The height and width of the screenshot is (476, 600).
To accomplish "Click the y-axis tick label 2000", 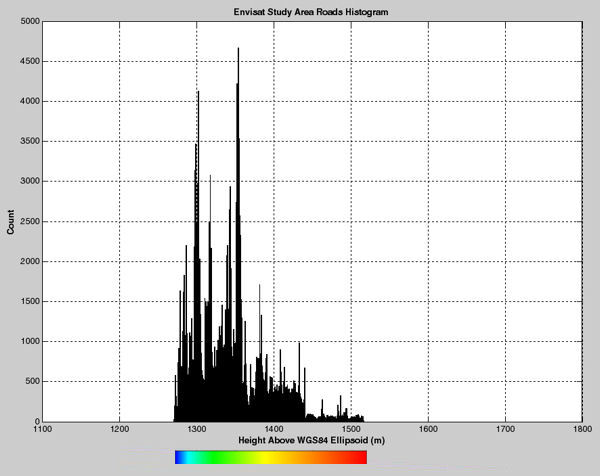I will tap(30, 261).
